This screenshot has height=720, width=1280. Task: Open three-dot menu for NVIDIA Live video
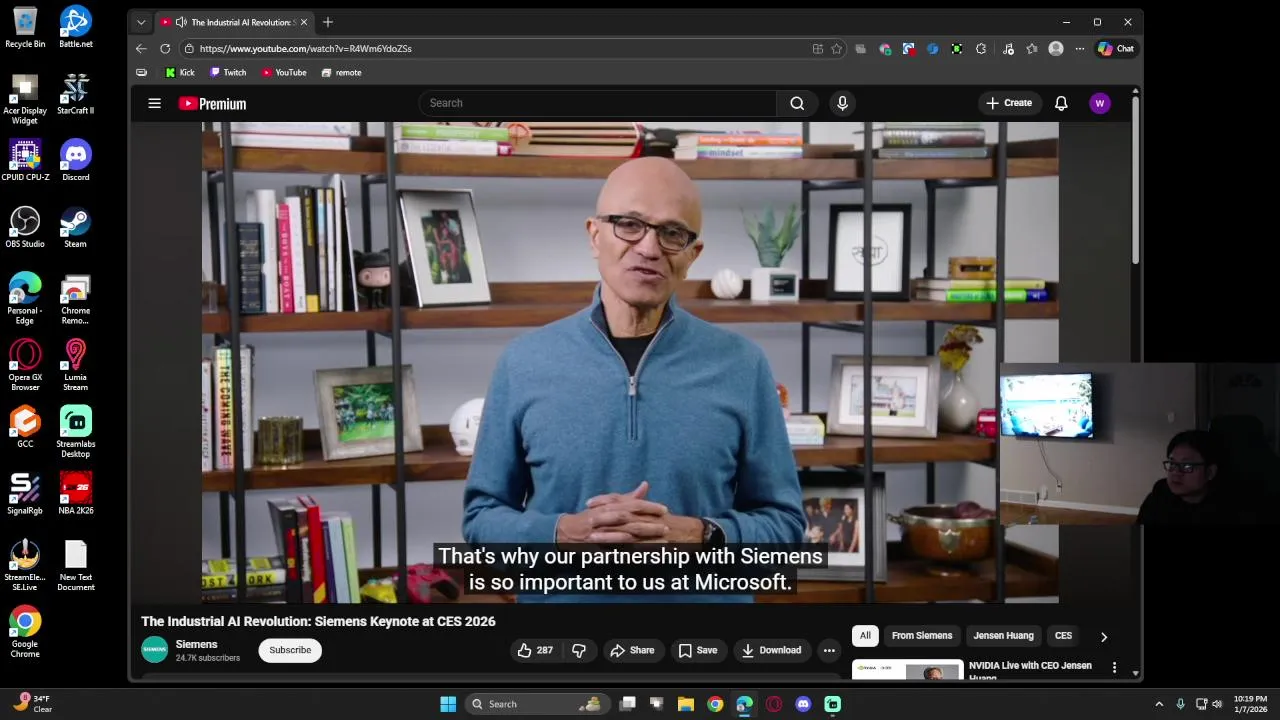[1115, 666]
